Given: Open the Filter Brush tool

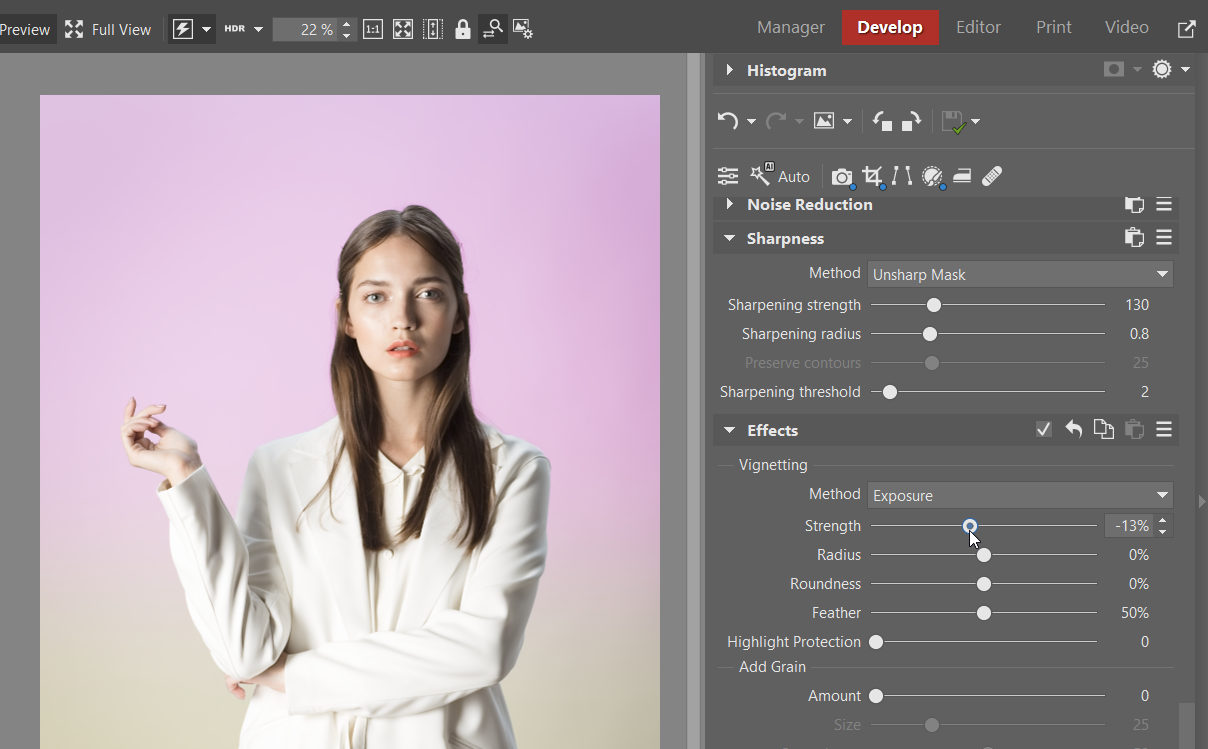Looking at the screenshot, I should click(x=932, y=176).
